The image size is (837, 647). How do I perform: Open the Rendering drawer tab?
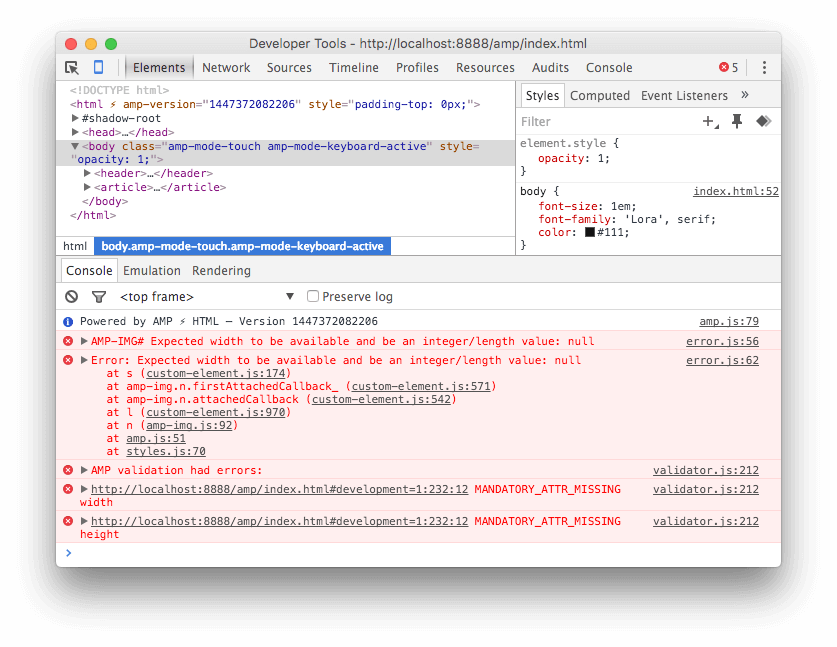tap(221, 271)
